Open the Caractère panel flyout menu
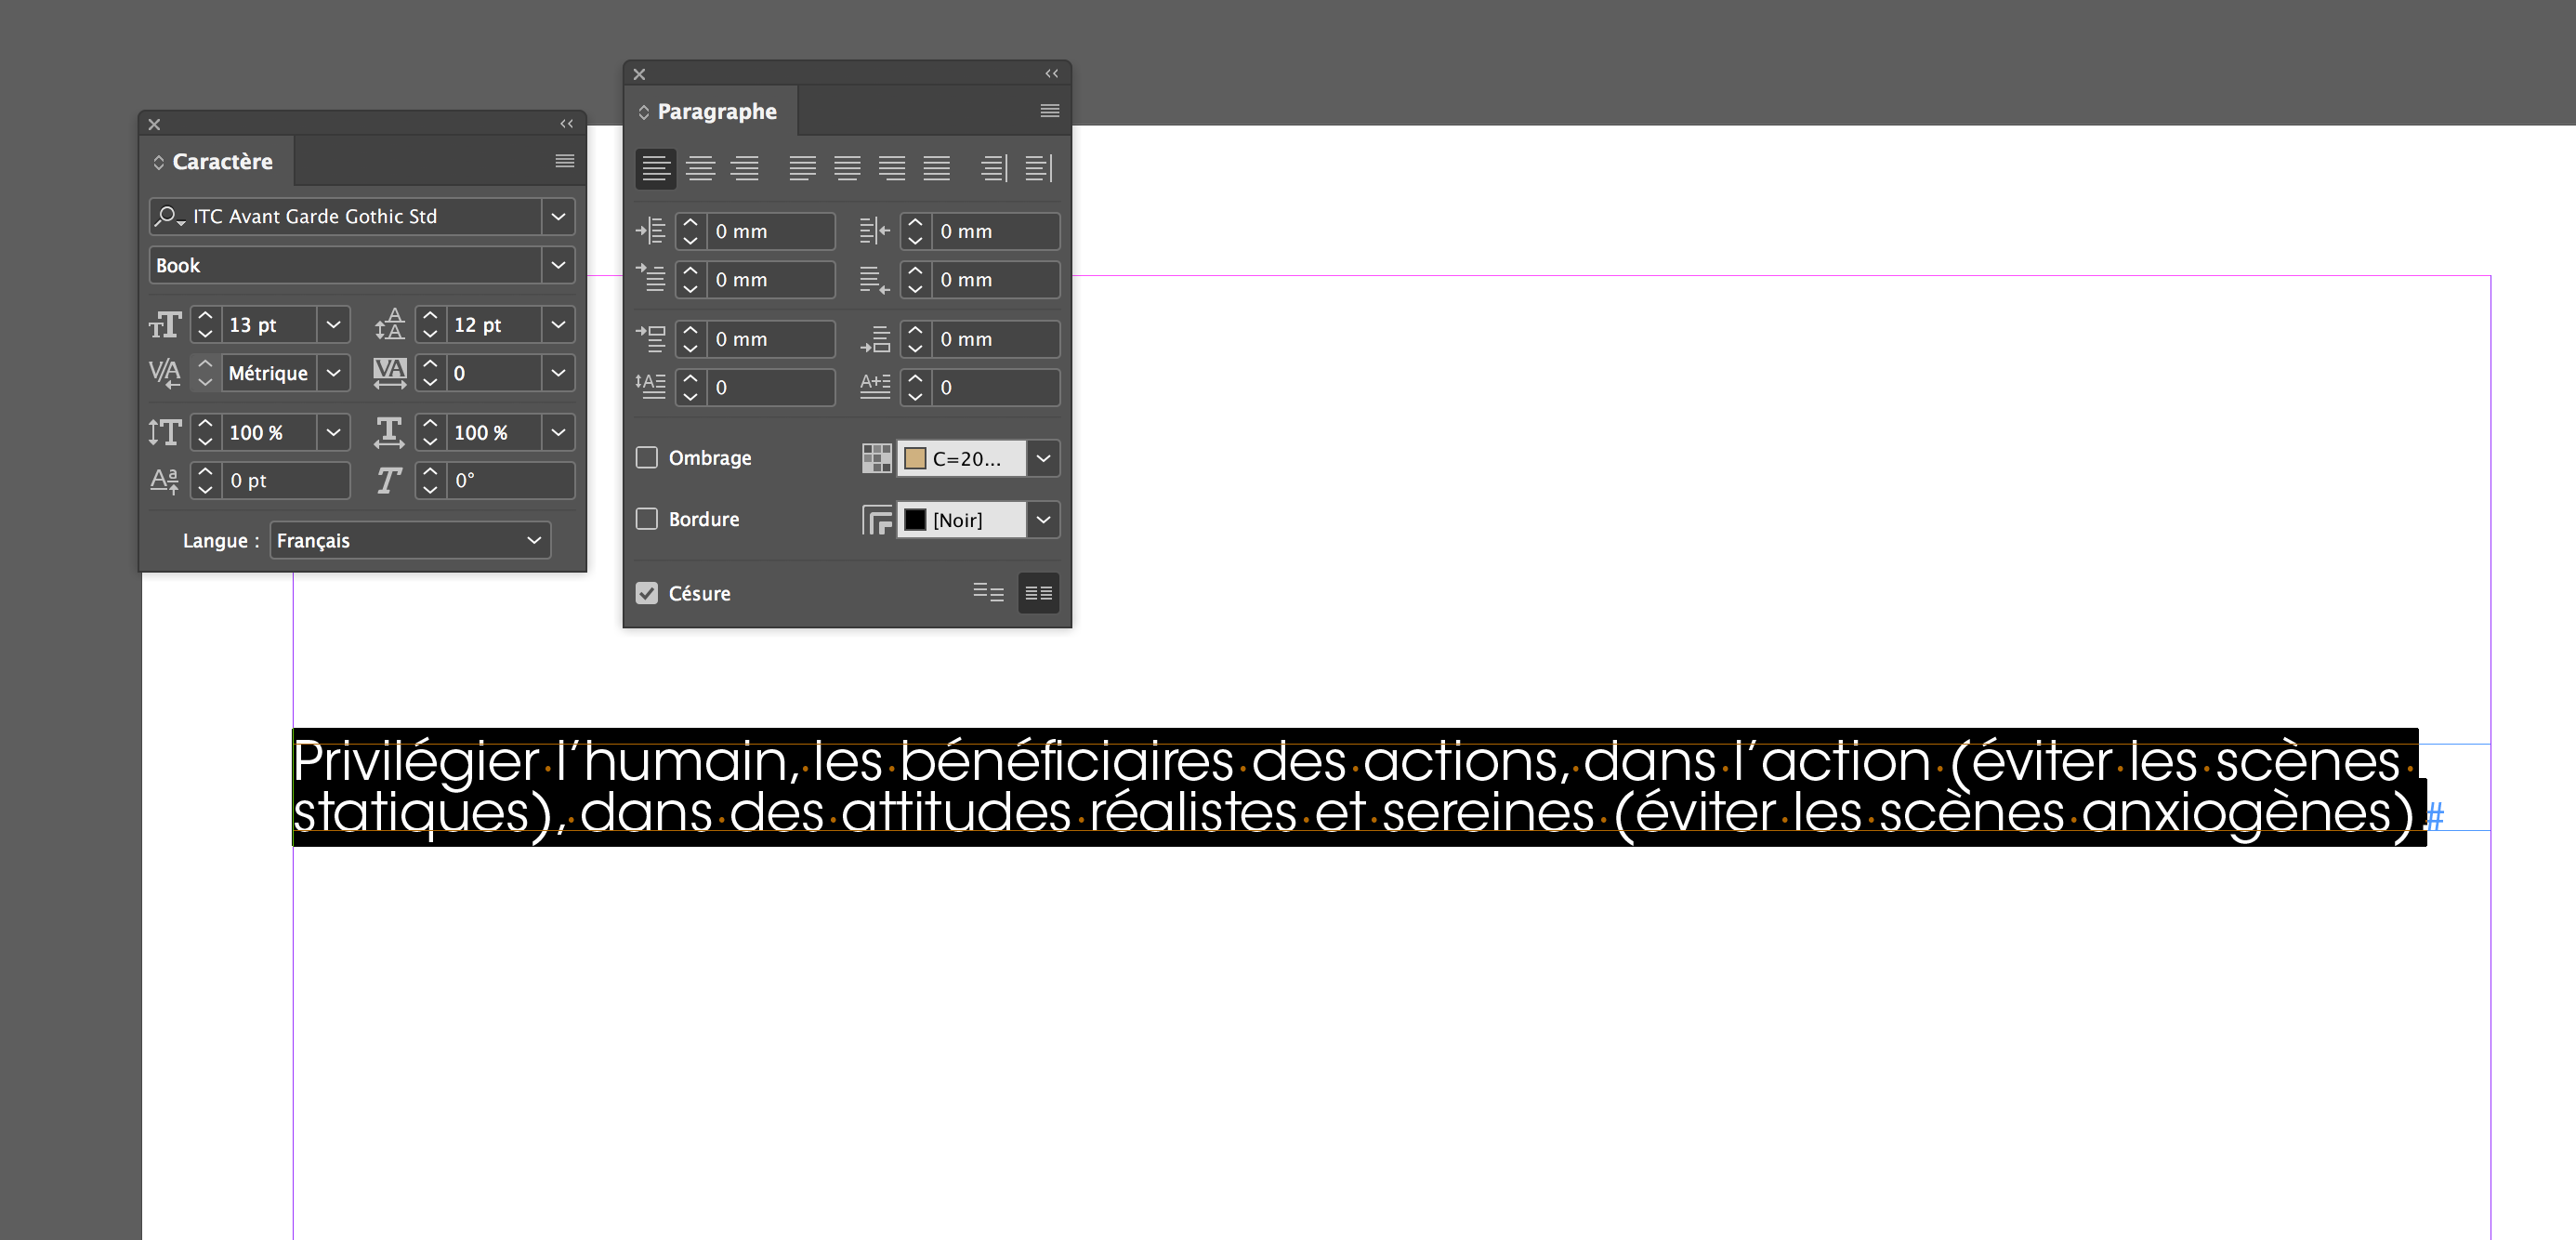Viewport: 2576px width, 1240px height. coord(564,161)
